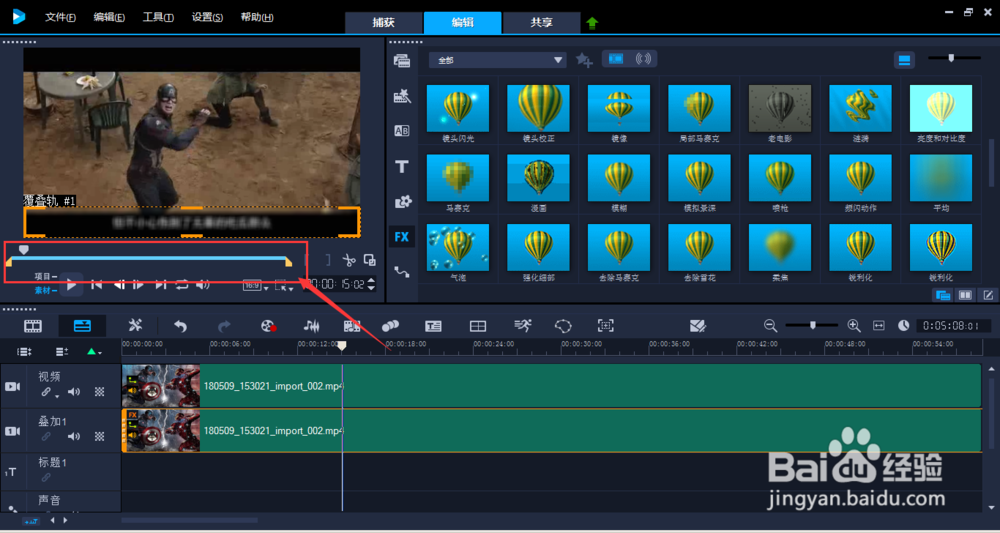The width and height of the screenshot is (1000, 533).
Task: Open the Path library icon
Action: click(x=402, y=272)
